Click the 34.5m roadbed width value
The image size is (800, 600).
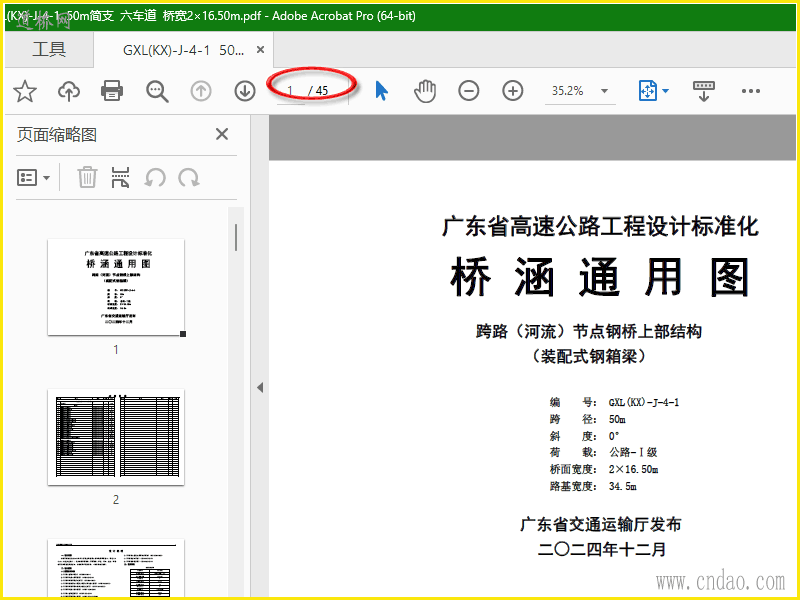(622, 486)
